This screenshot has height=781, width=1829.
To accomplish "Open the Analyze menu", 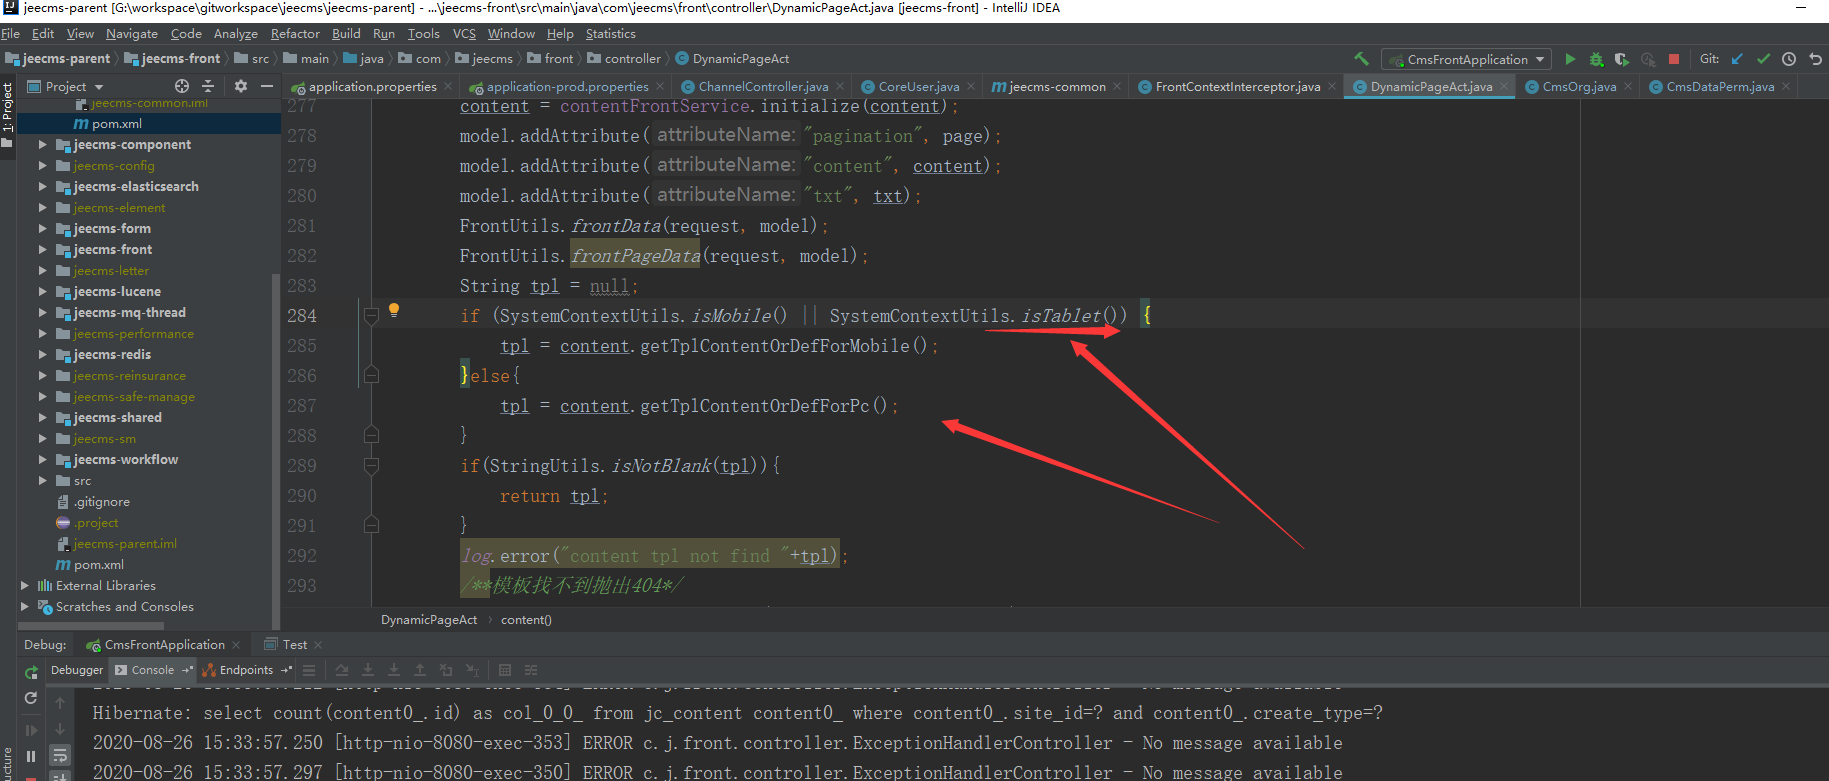I will tap(236, 33).
